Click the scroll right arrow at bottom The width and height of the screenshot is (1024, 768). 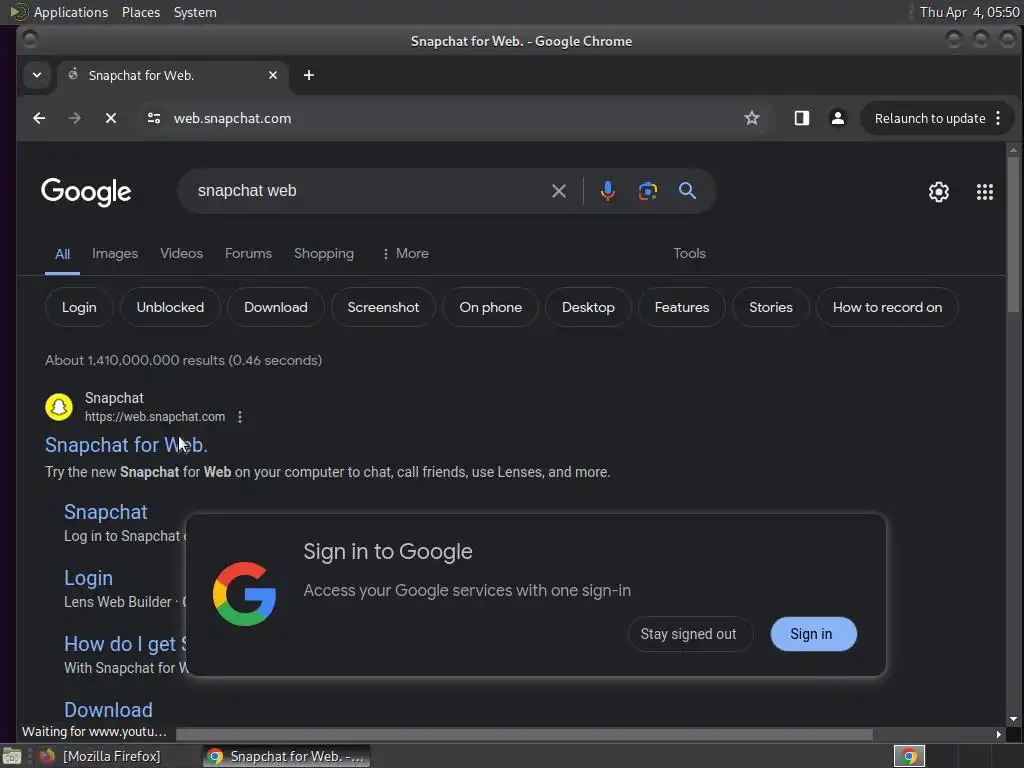point(999,735)
